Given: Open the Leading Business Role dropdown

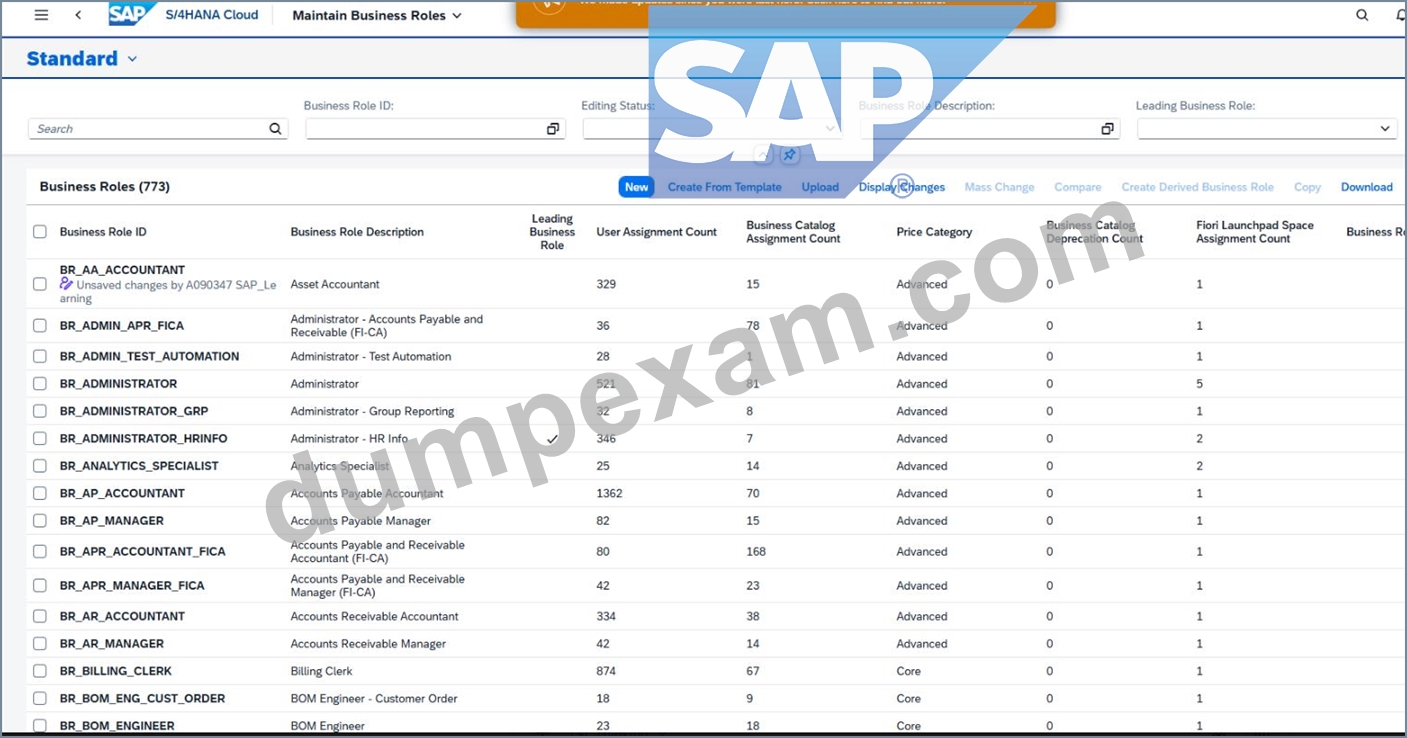Looking at the screenshot, I should click(1385, 129).
